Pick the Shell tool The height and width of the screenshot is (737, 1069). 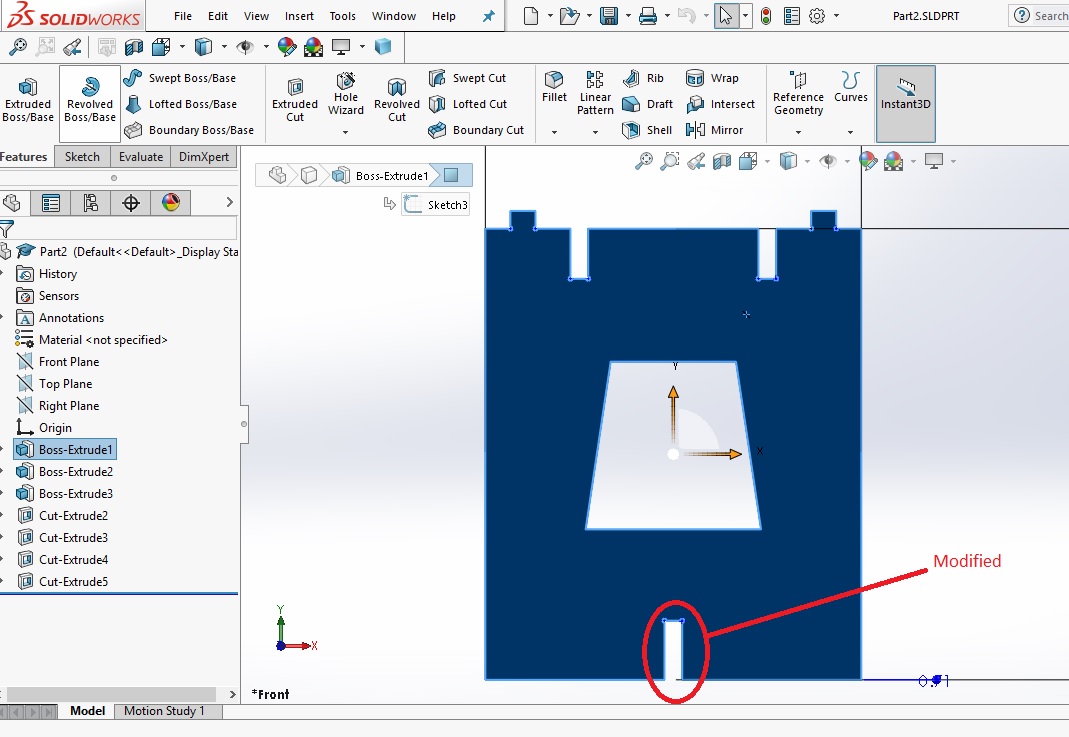pyautogui.click(x=647, y=130)
